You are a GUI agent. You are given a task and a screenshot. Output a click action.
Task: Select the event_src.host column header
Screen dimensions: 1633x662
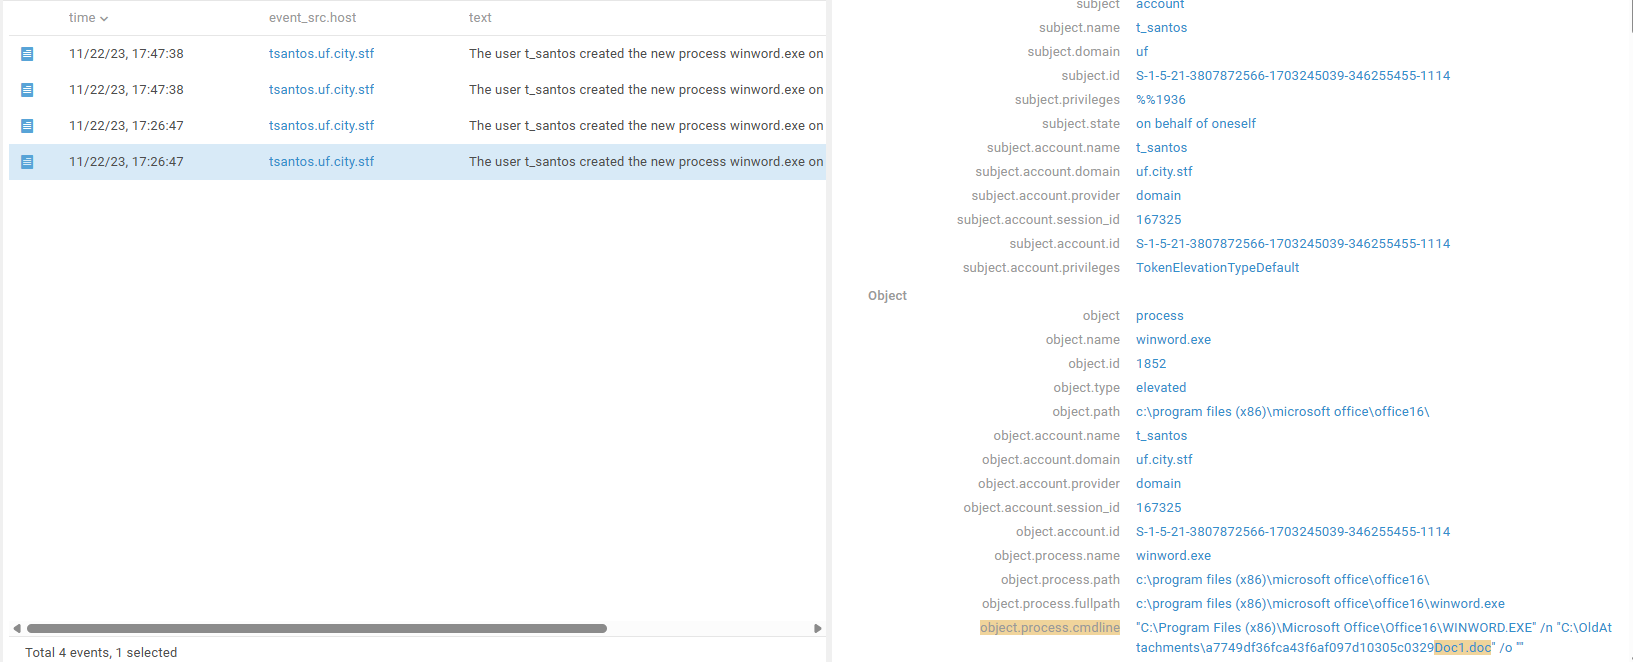pos(312,18)
